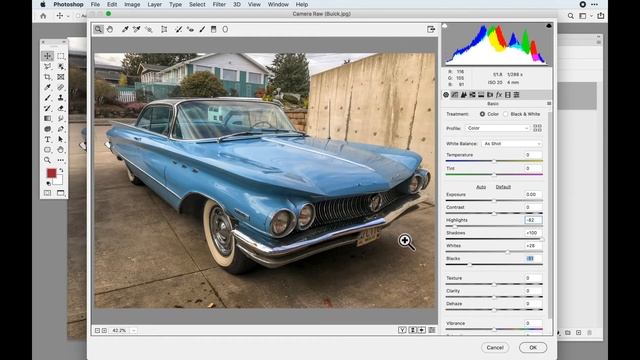Toggle between current settings and defaults
The height and width of the screenshot is (360, 640).
click(432, 330)
